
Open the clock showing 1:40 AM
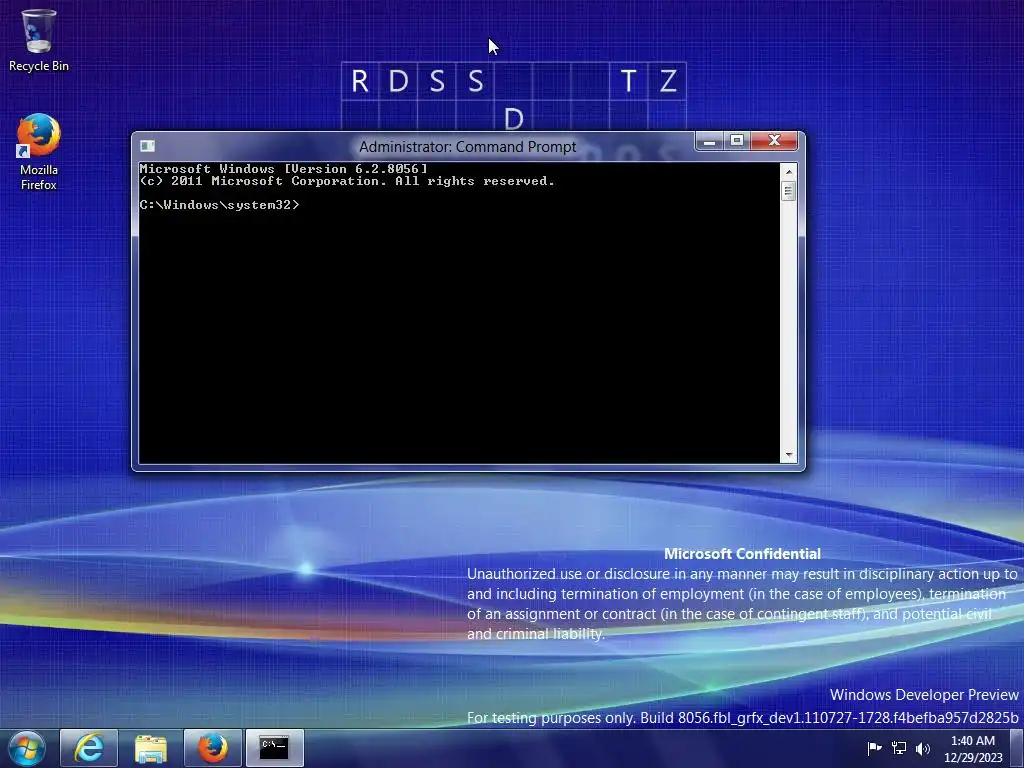click(972, 749)
